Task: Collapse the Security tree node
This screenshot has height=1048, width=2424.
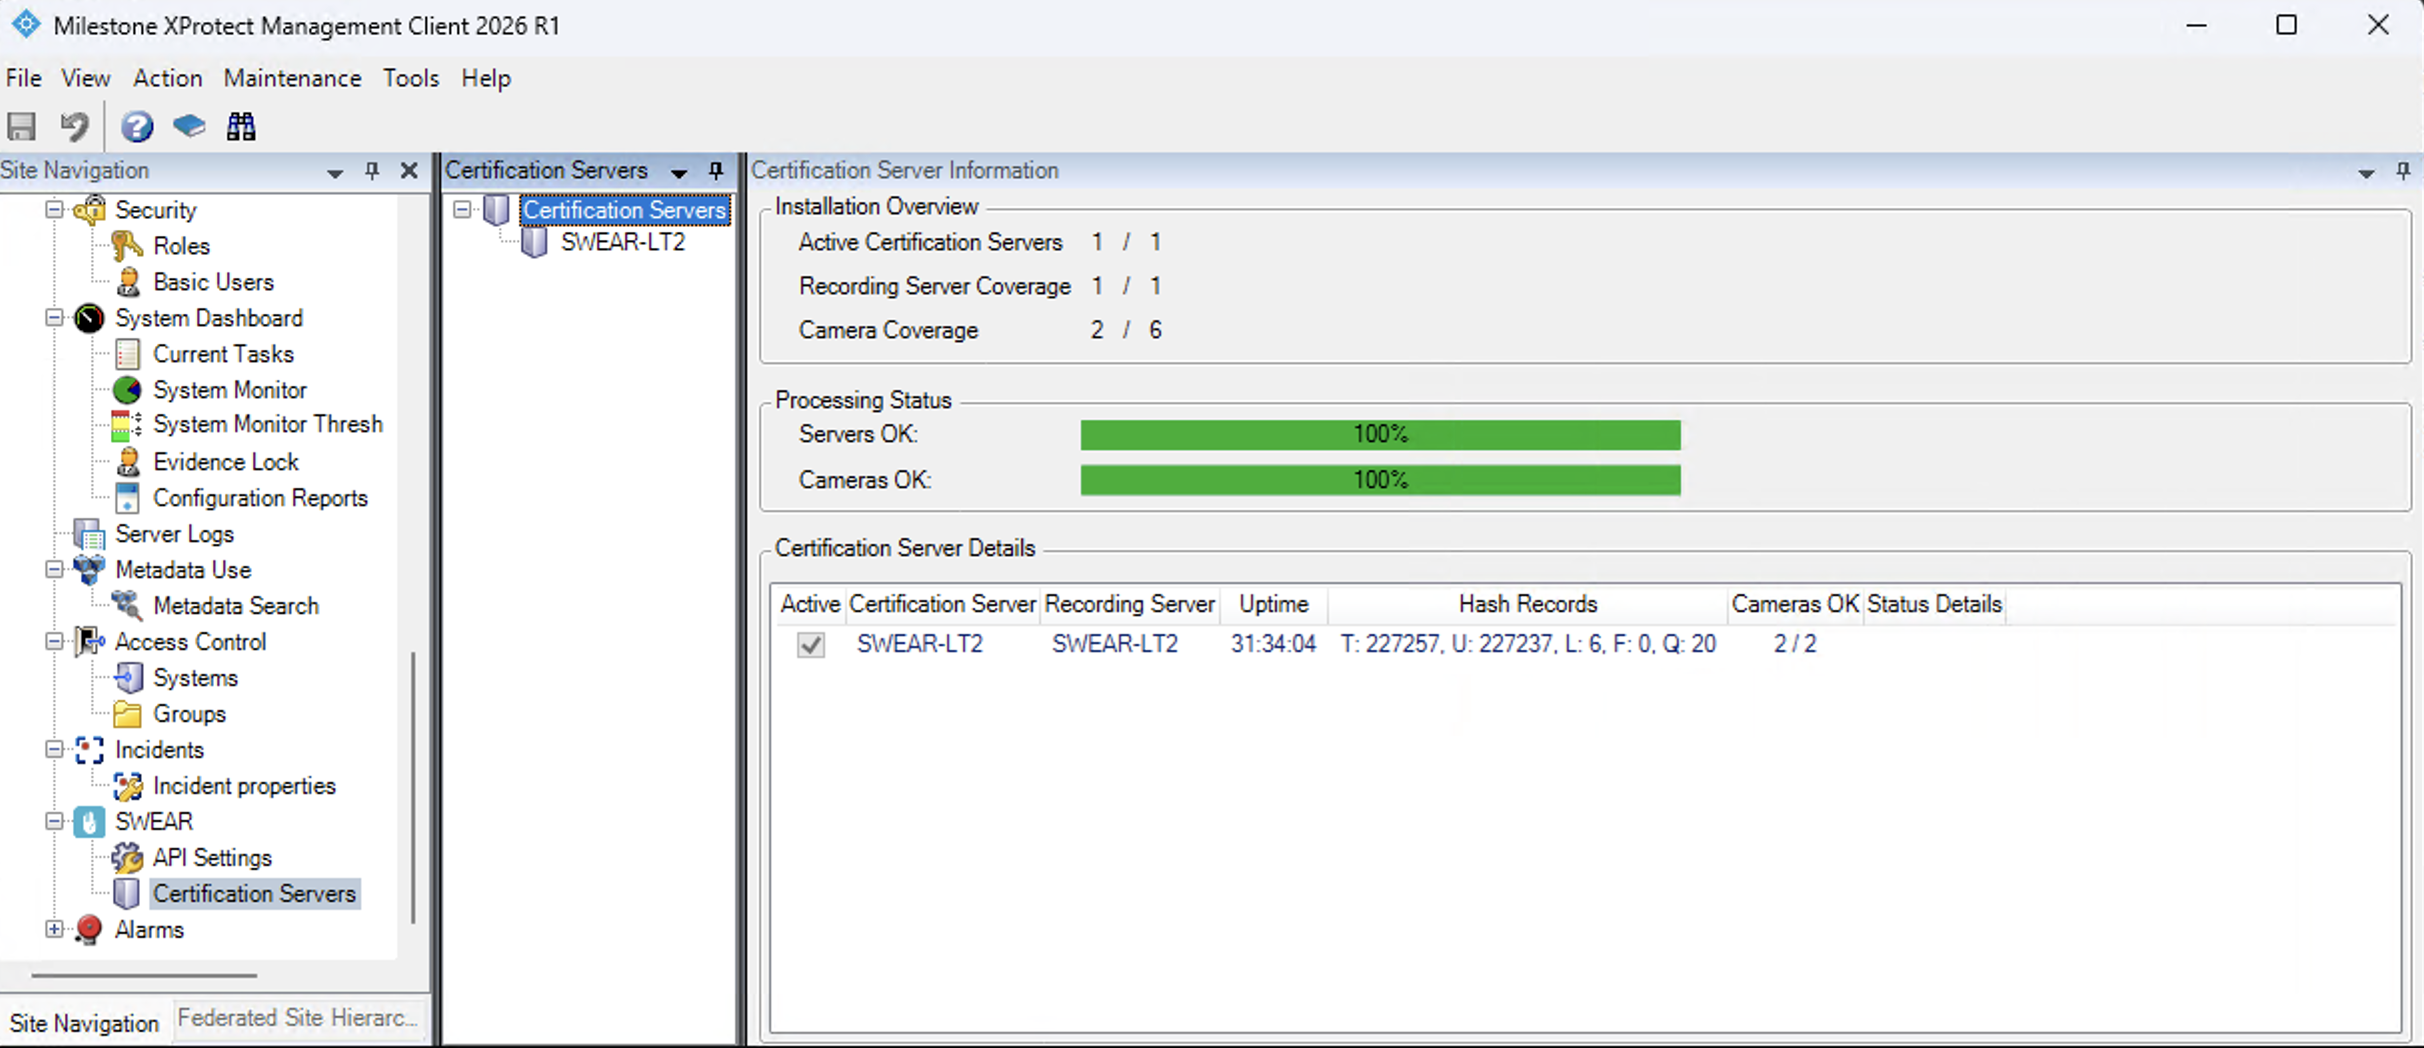Action: click(55, 210)
